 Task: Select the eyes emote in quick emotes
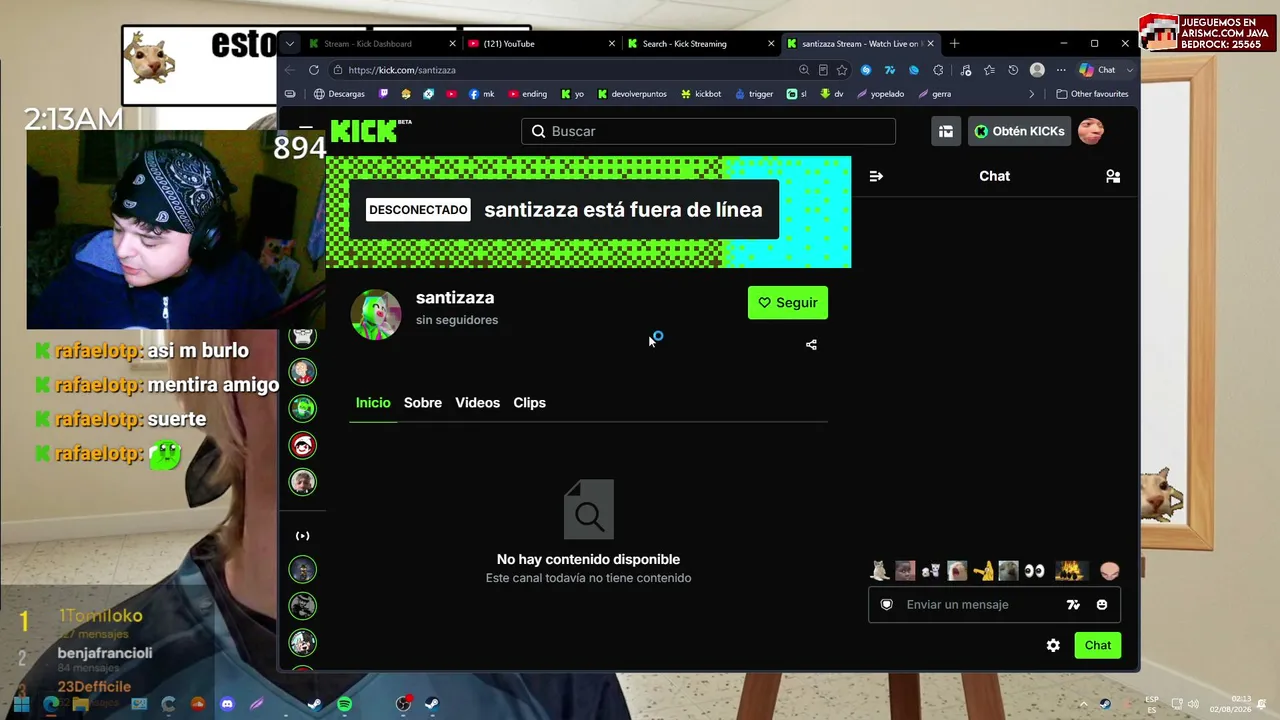point(1034,571)
